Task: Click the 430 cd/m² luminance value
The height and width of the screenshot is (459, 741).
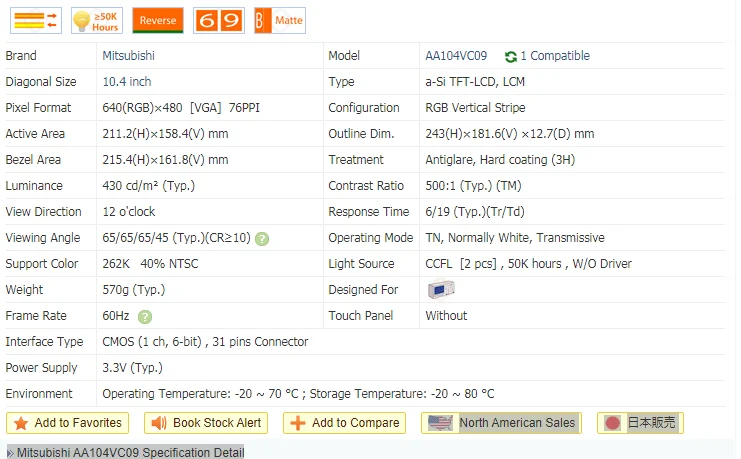Action: [148, 186]
